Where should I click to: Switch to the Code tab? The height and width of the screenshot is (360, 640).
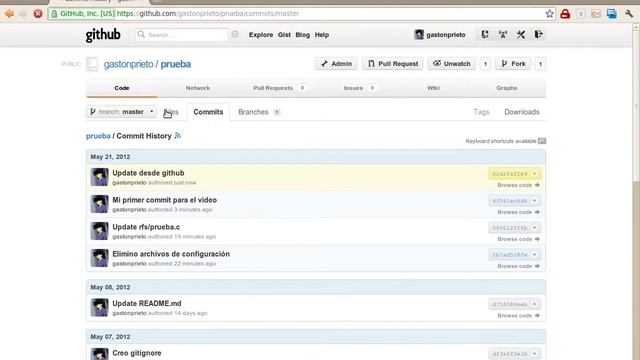tap(122, 88)
